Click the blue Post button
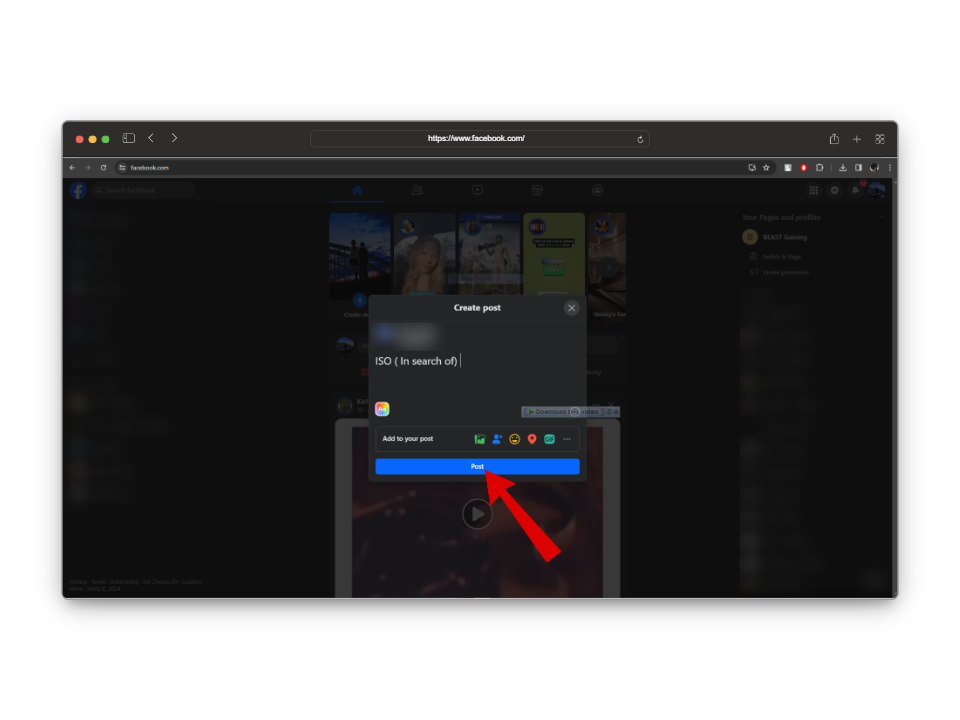 [x=477, y=466]
